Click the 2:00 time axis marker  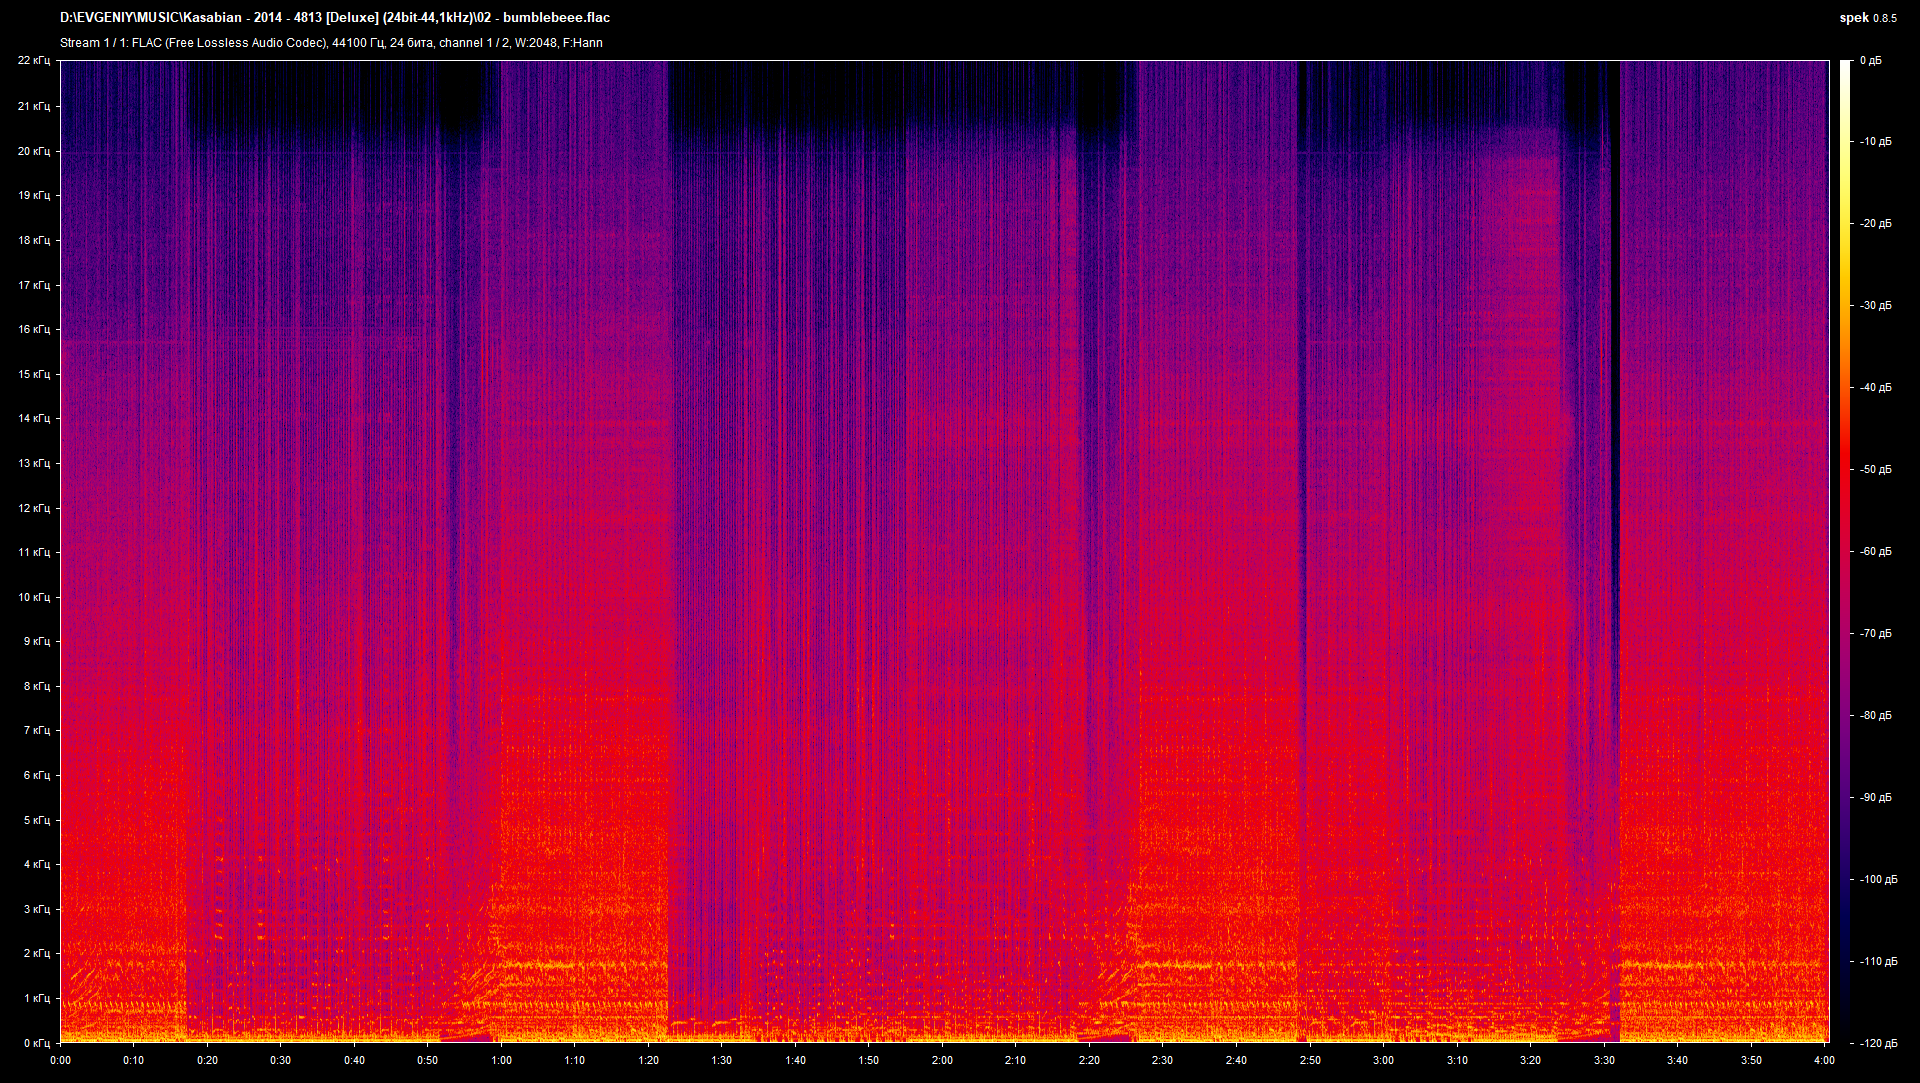(942, 1060)
